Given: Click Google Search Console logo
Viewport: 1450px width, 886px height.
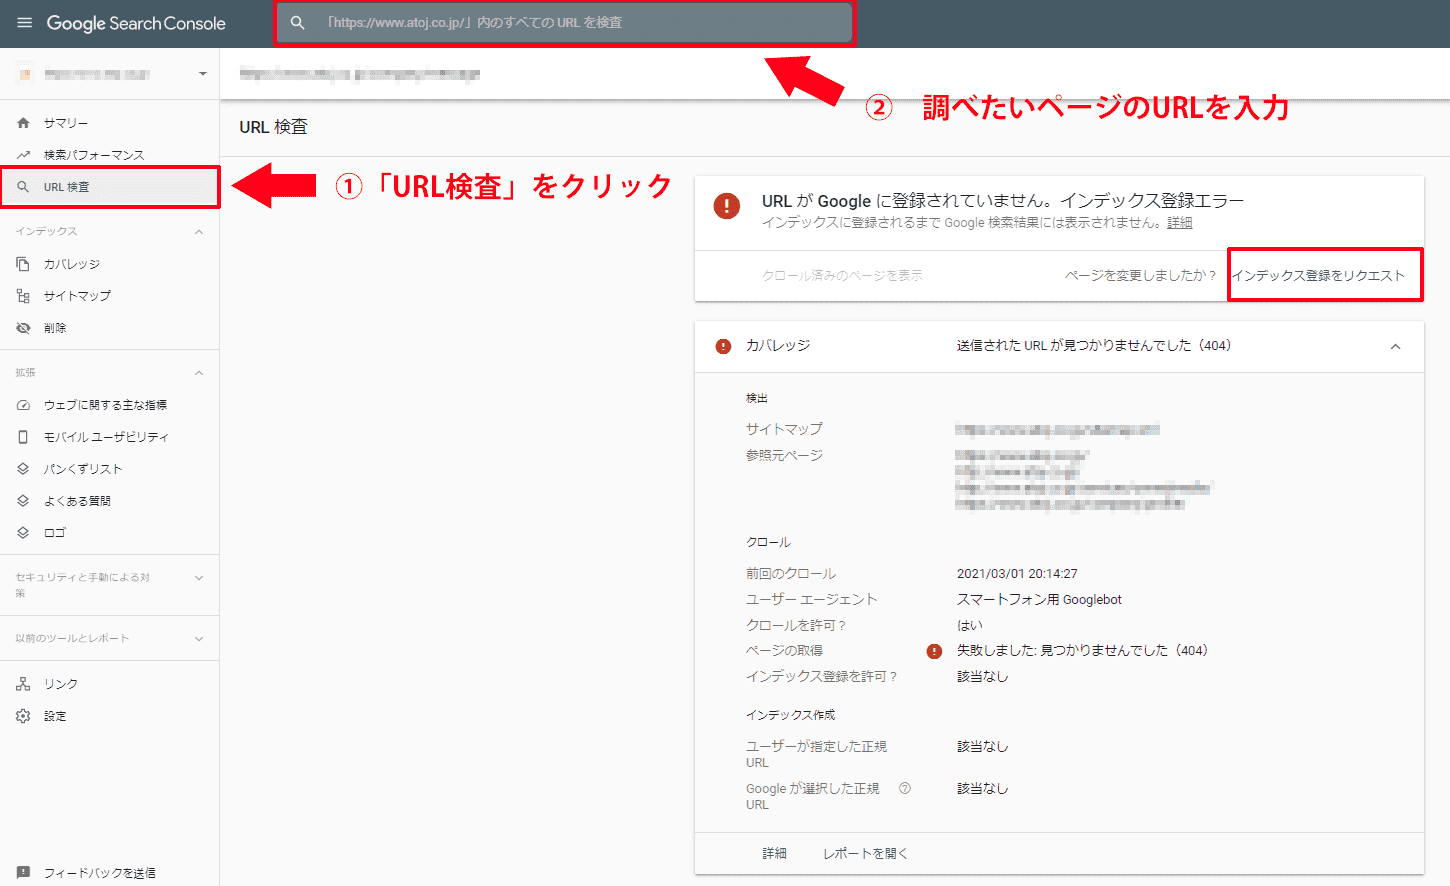Looking at the screenshot, I should 136,23.
